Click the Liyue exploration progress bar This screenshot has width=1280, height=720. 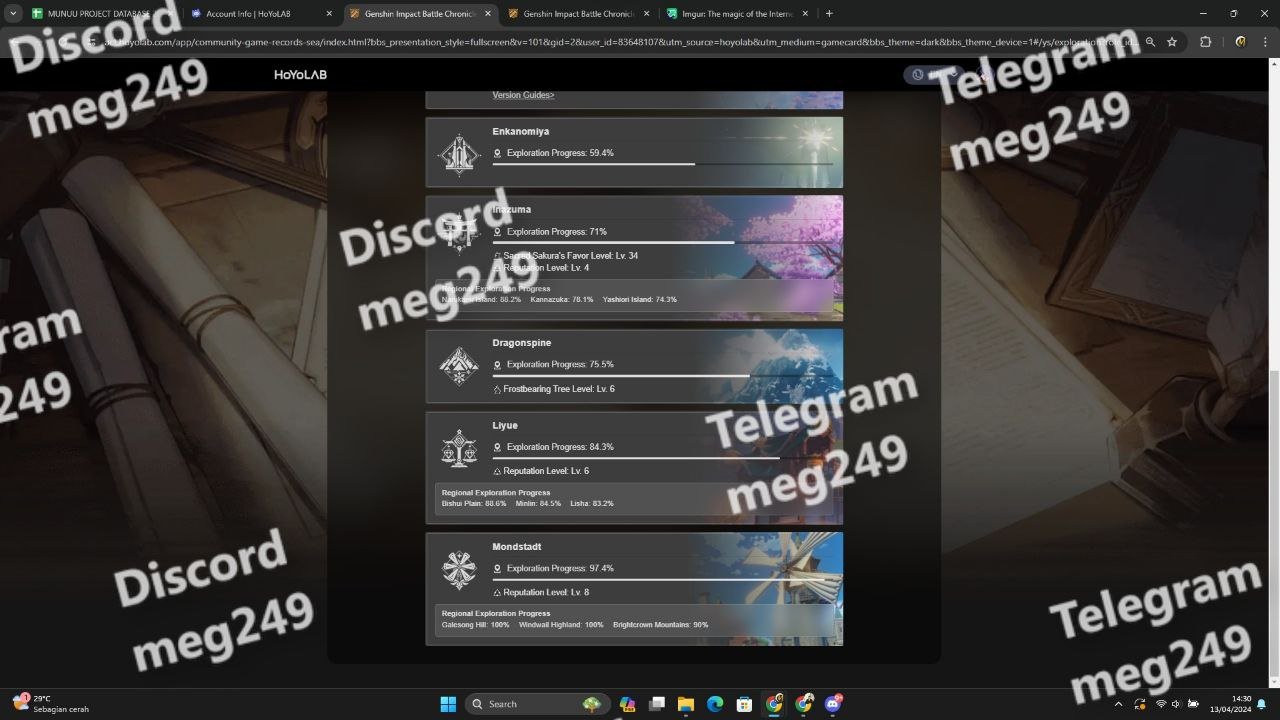tap(662, 458)
